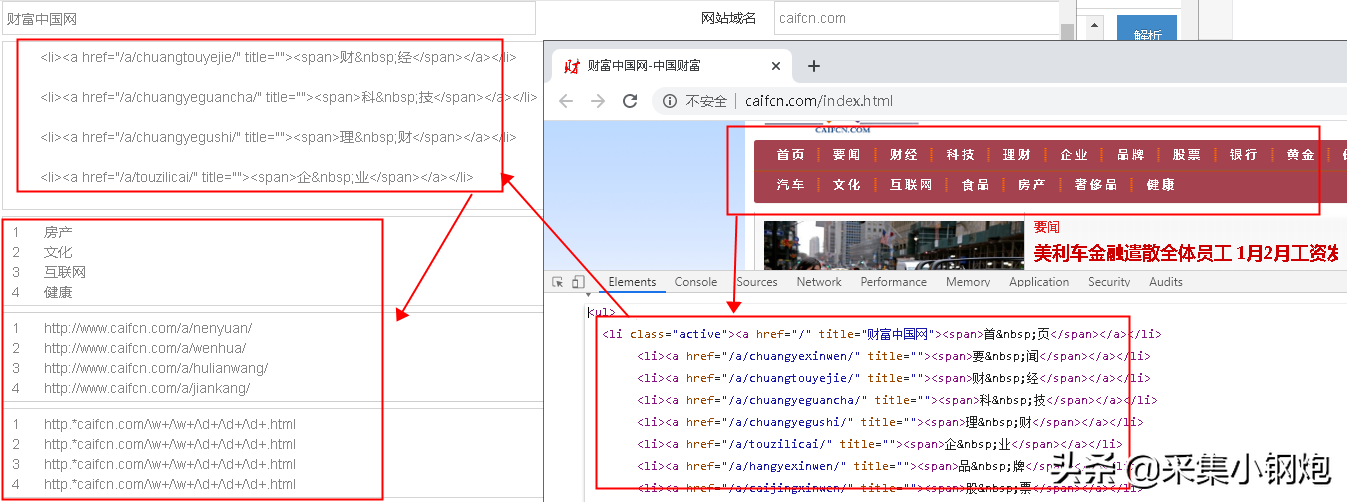This screenshot has height=502, width=1347.
Task: Open 银行 in site navigation
Action: (1244, 155)
